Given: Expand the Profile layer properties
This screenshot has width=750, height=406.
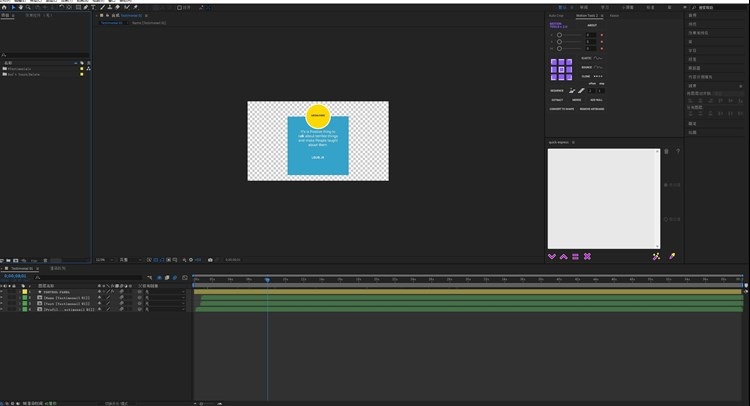Looking at the screenshot, I should [20, 309].
